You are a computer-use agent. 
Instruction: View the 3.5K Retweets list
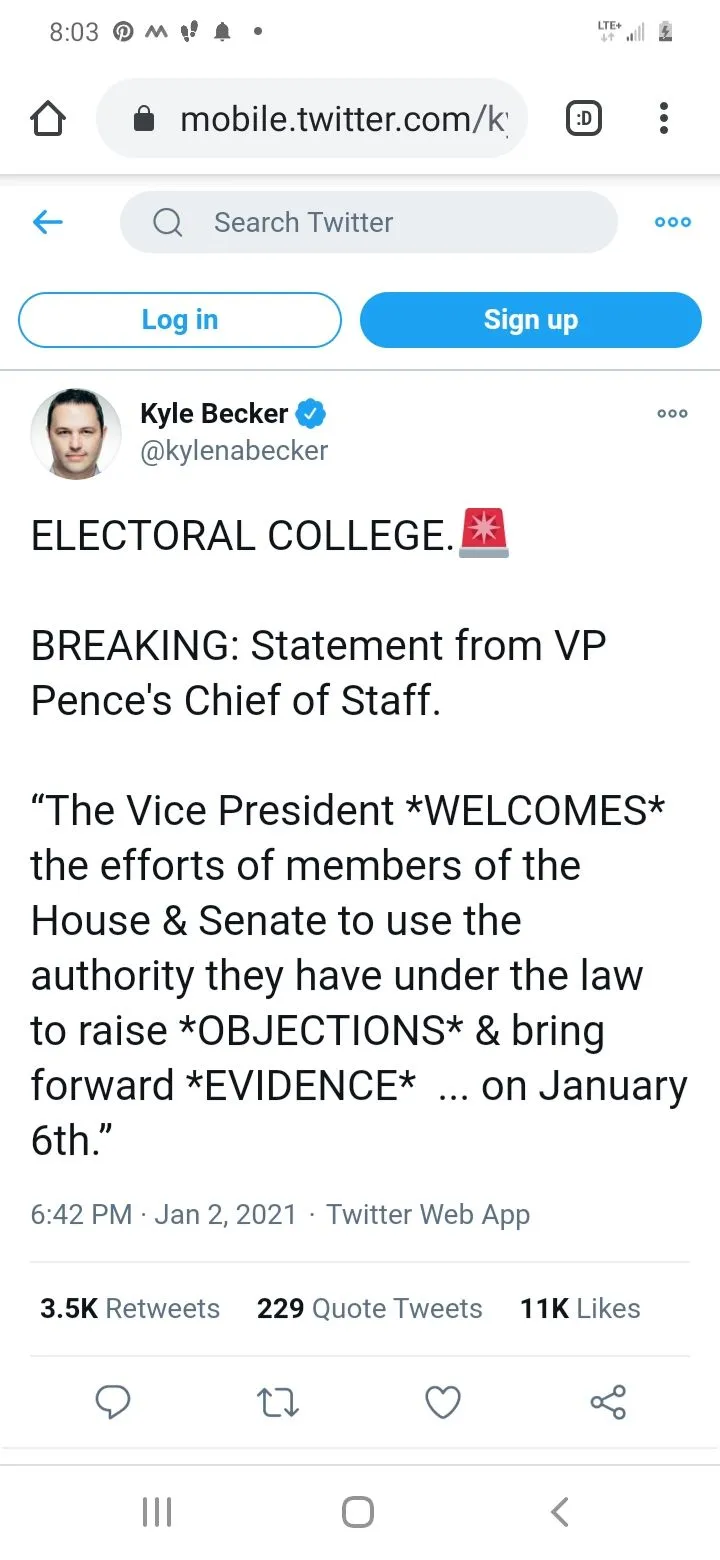[130, 1308]
